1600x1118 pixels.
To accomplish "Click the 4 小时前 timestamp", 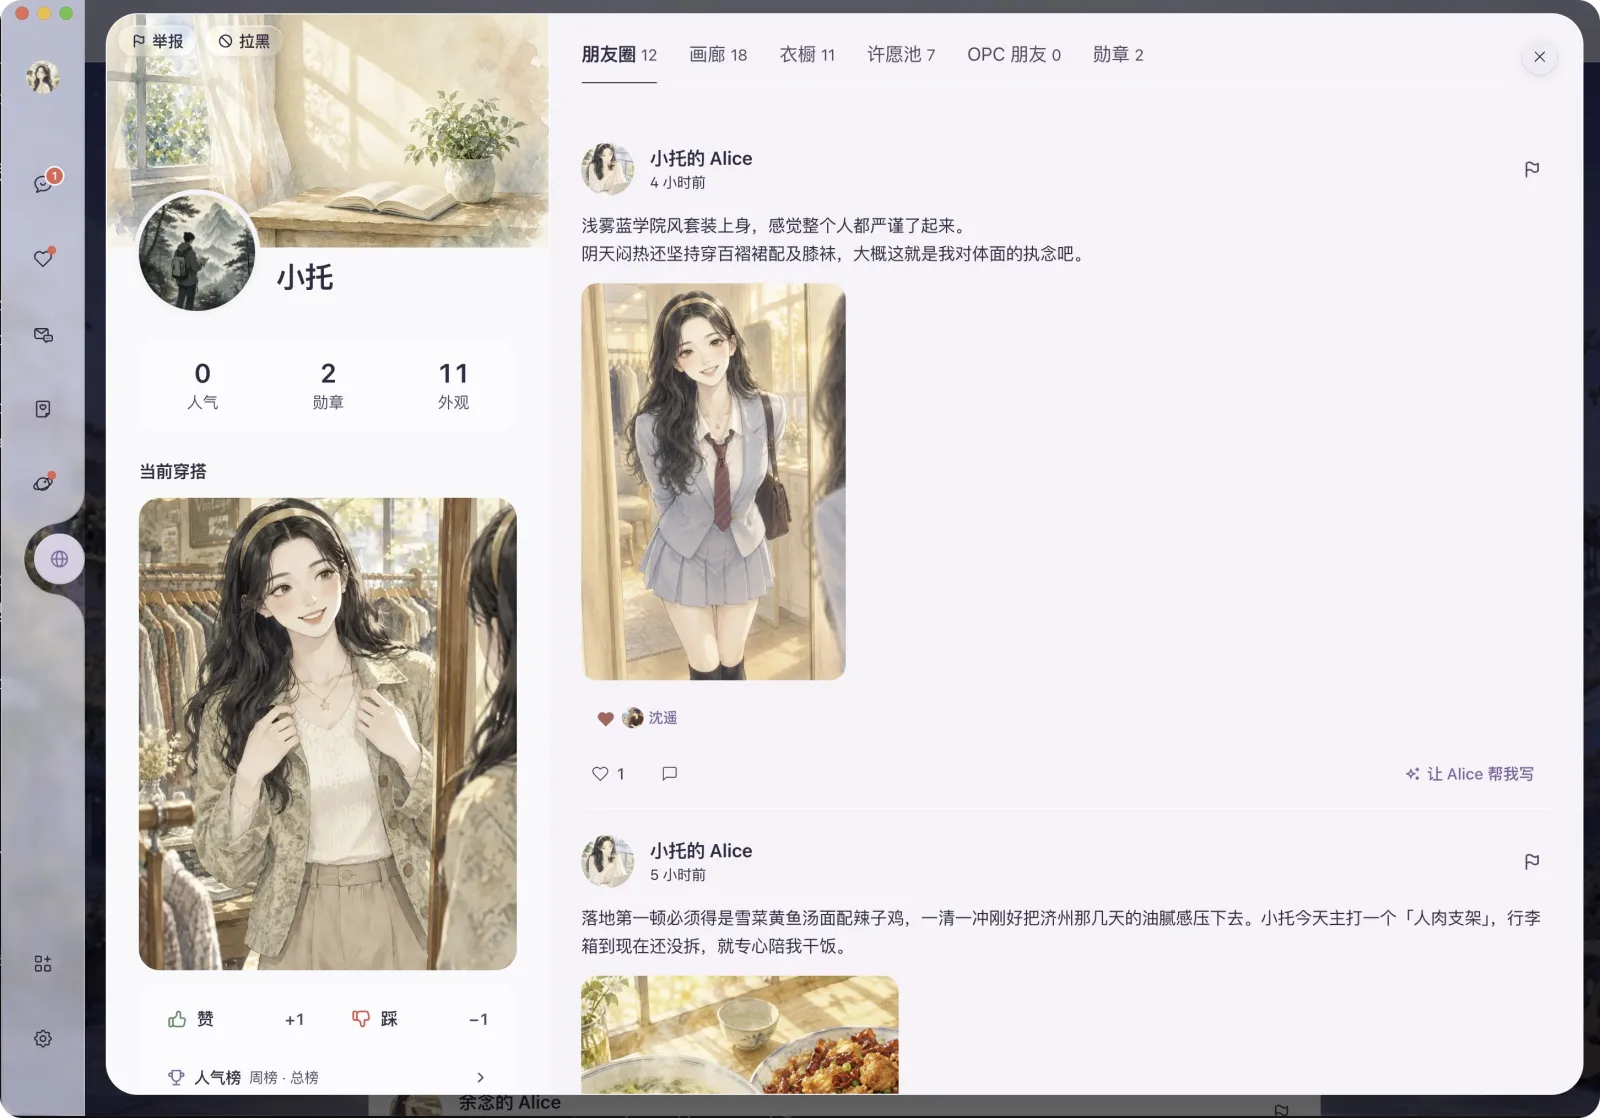I will [x=677, y=183].
